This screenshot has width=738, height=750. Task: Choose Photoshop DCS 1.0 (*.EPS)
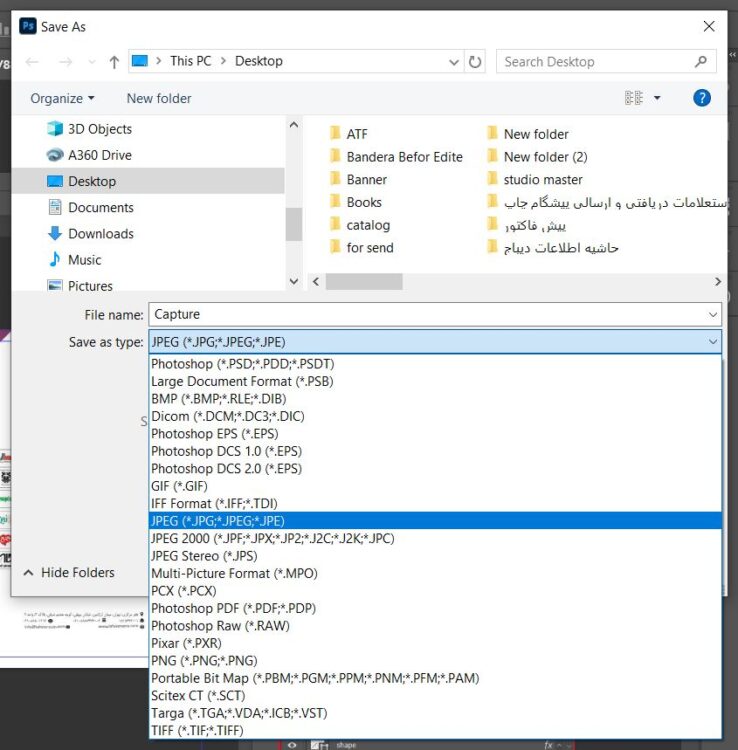pyautogui.click(x=435, y=451)
